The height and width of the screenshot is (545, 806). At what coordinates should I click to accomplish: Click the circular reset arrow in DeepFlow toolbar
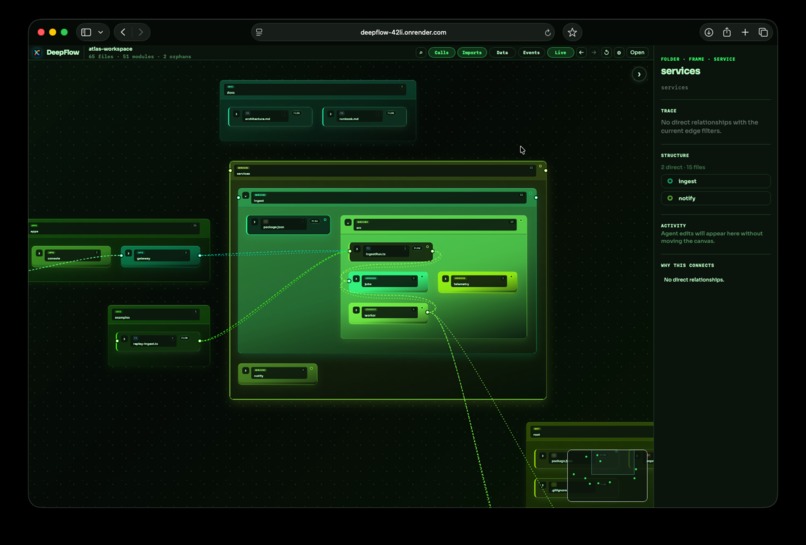coord(607,52)
